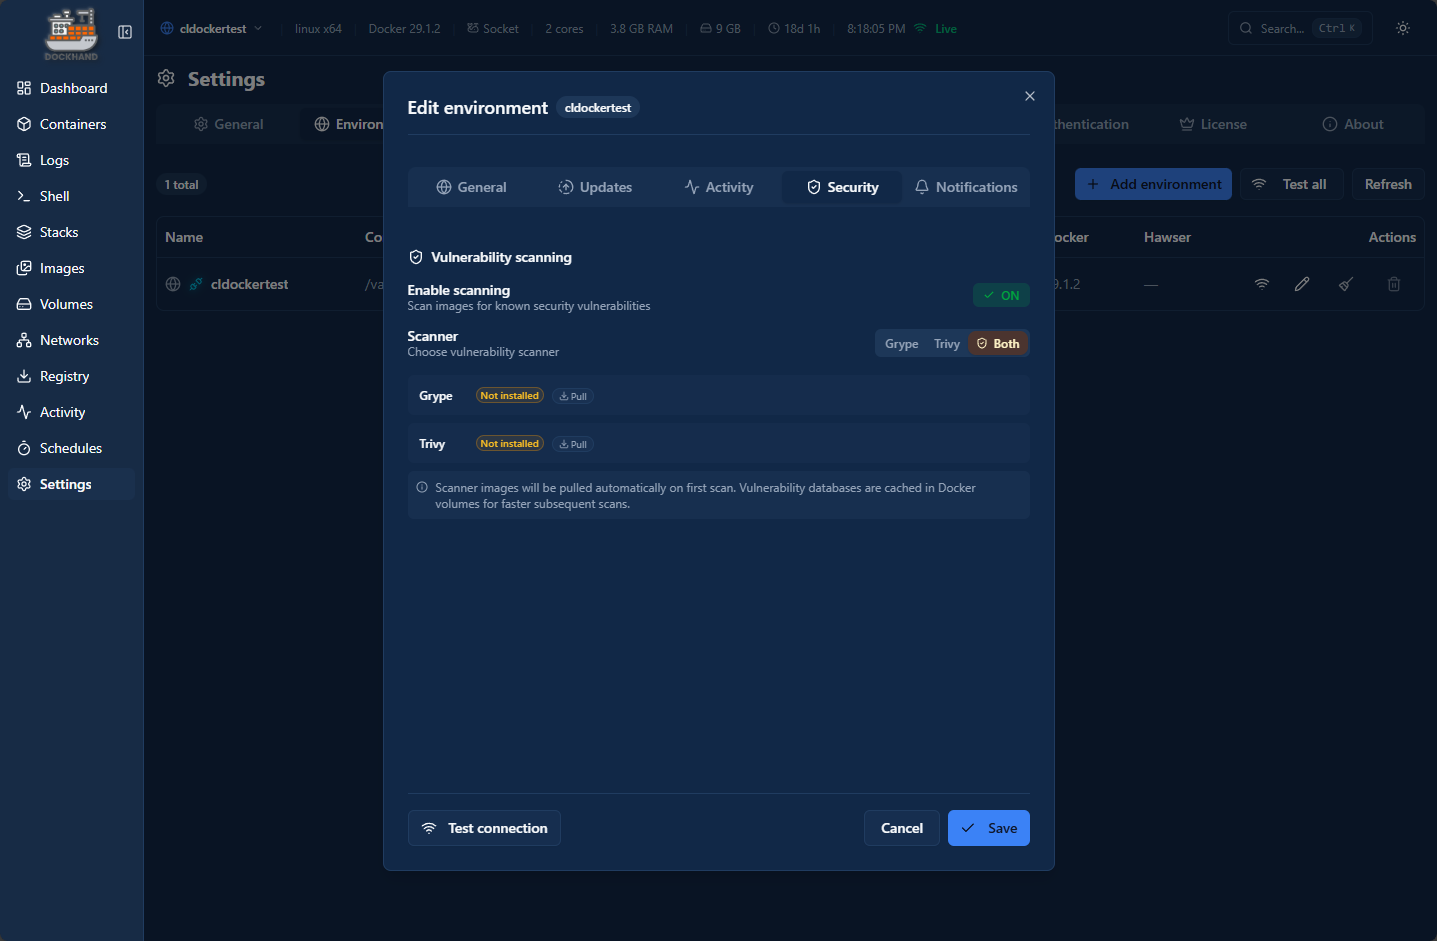Select the Trivy scanner option
1437x941 pixels.
tap(946, 343)
